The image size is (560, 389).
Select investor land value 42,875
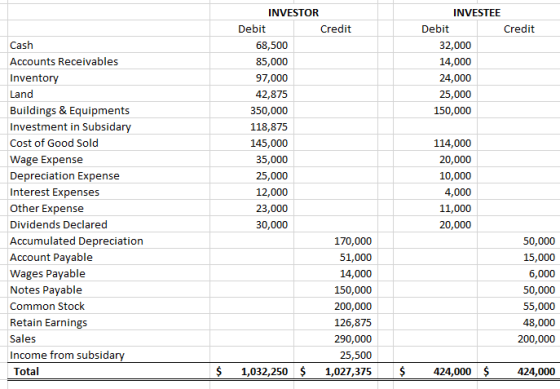[x=272, y=94]
